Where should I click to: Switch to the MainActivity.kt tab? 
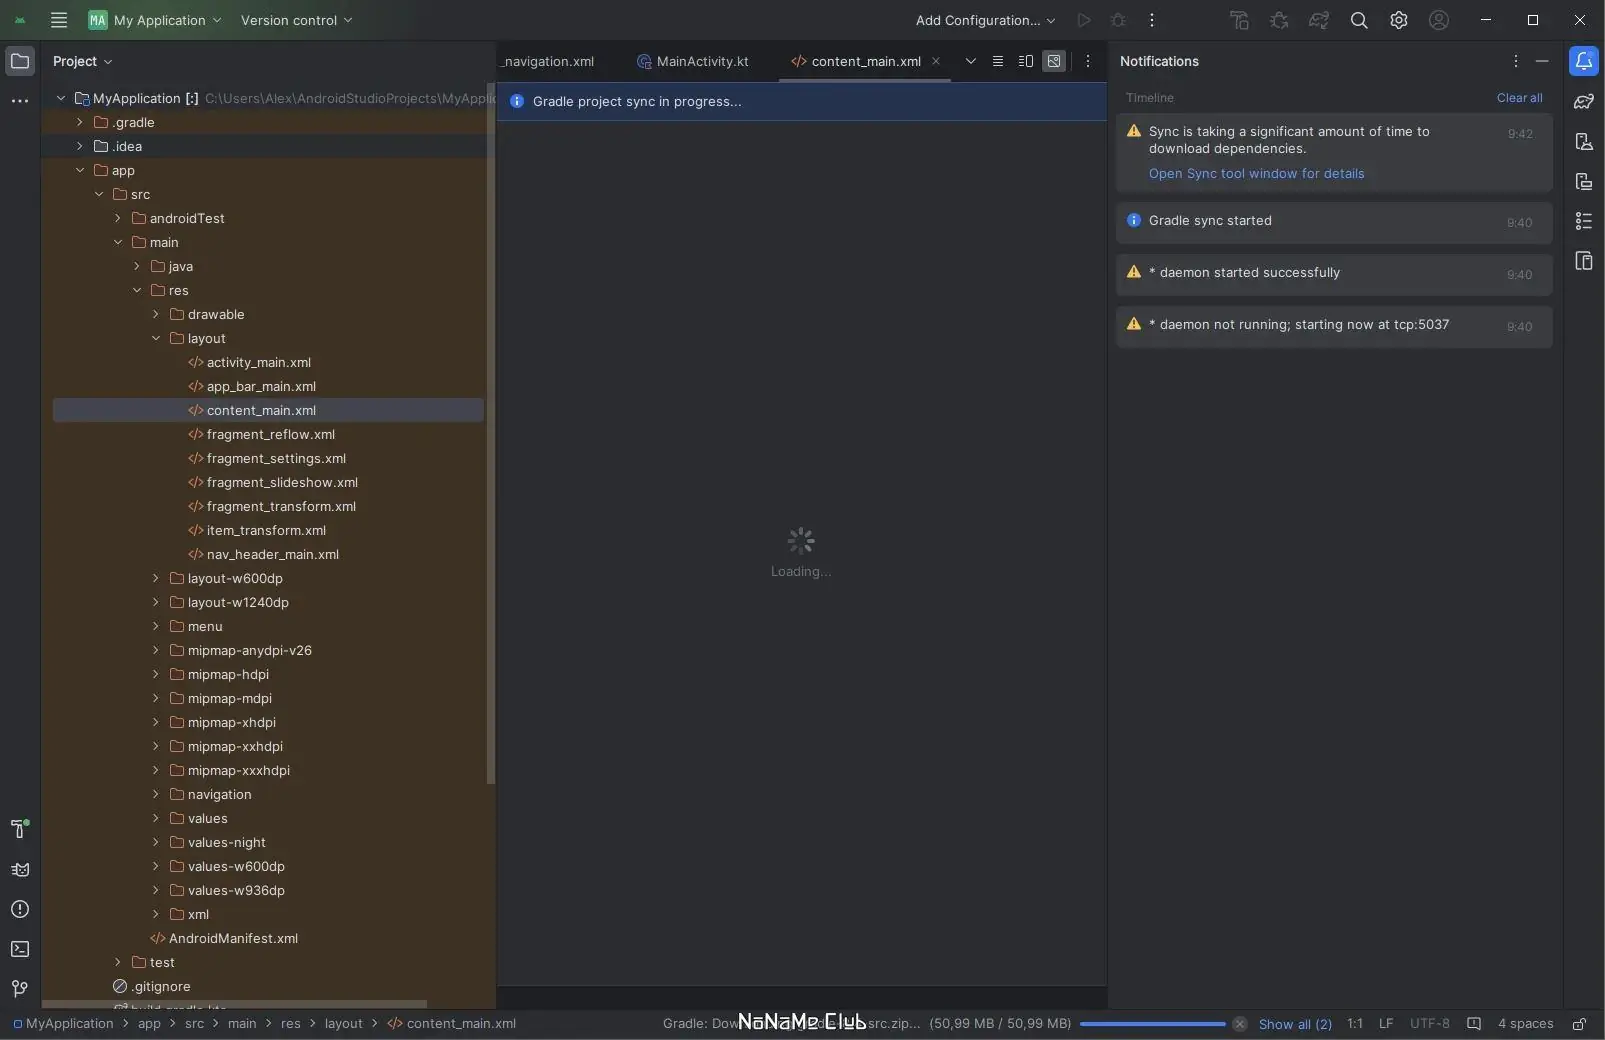(704, 62)
